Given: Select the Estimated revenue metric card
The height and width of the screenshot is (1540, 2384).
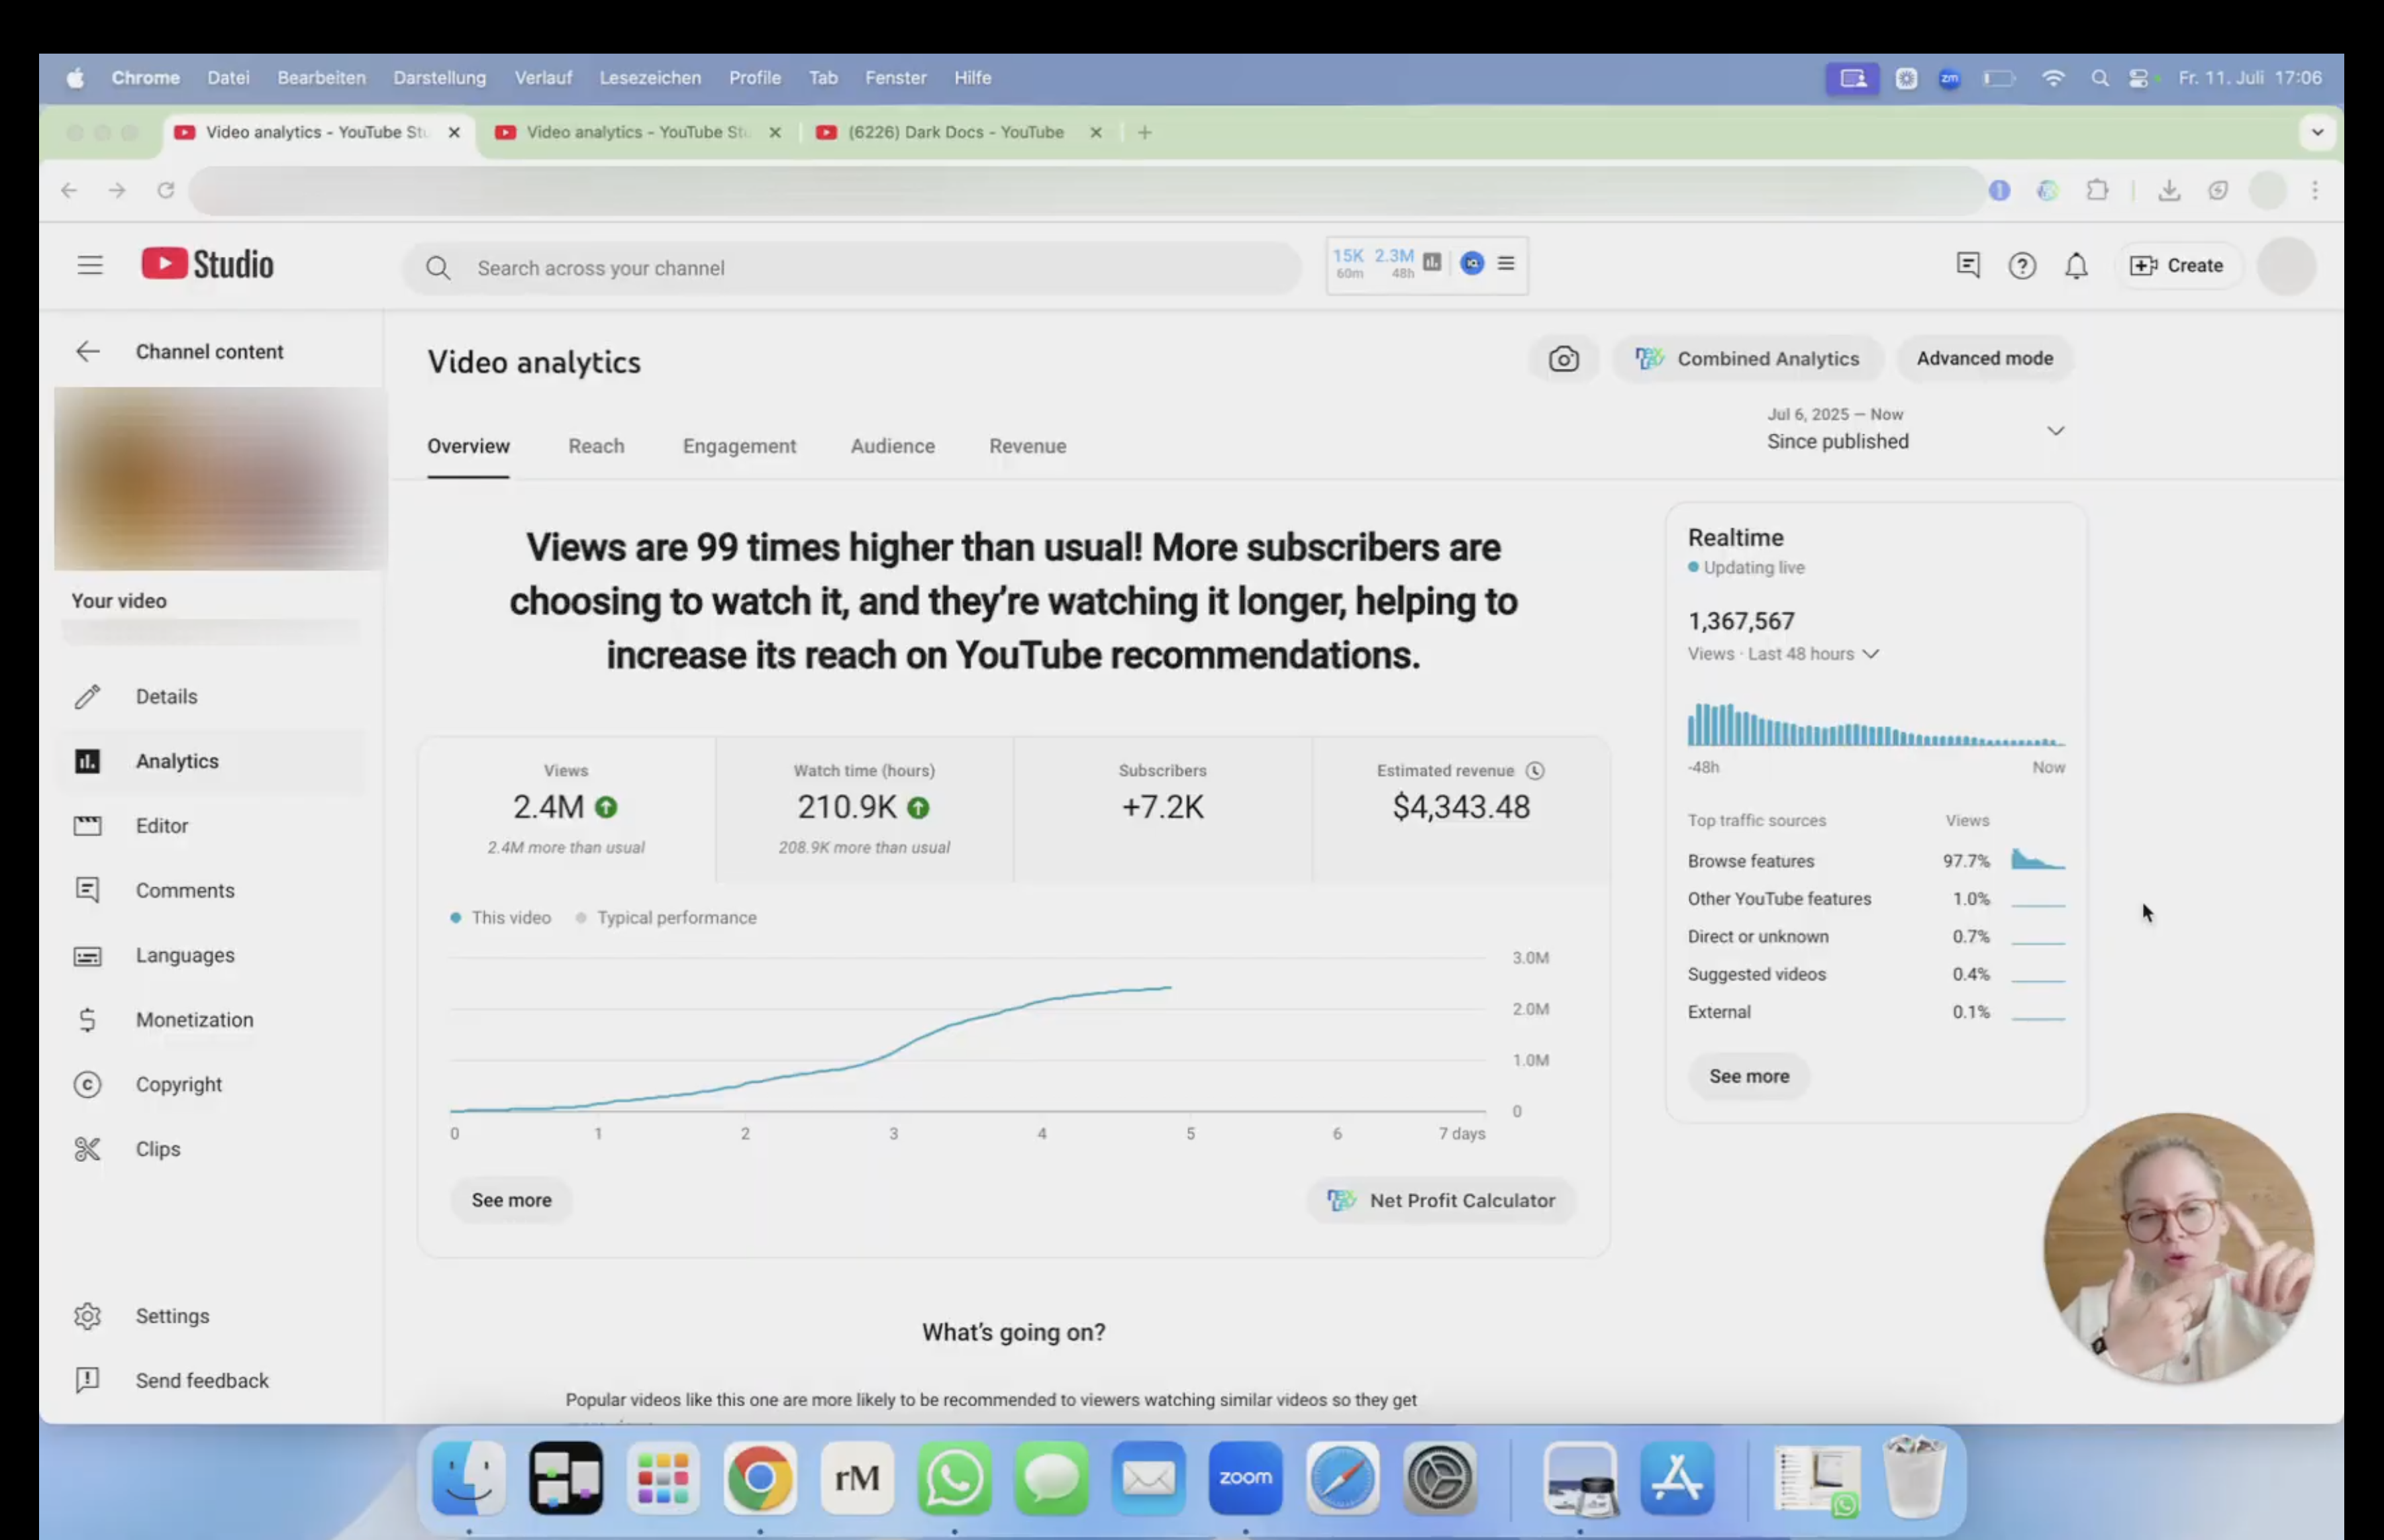Looking at the screenshot, I should pyautogui.click(x=1461, y=809).
